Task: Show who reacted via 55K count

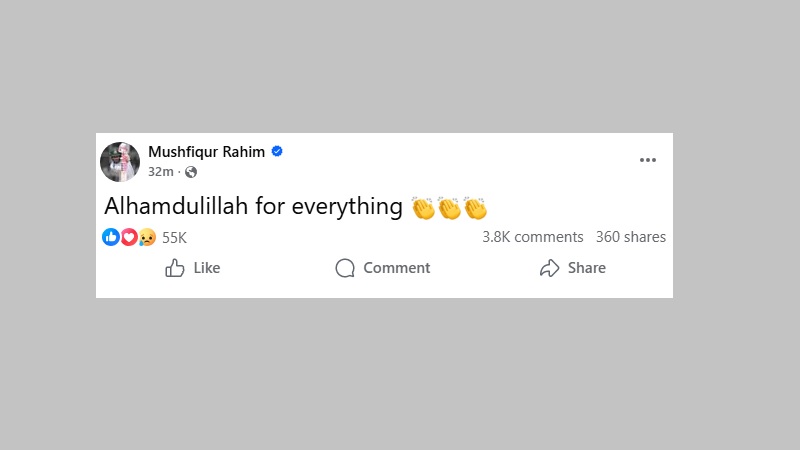Action: 174,237
